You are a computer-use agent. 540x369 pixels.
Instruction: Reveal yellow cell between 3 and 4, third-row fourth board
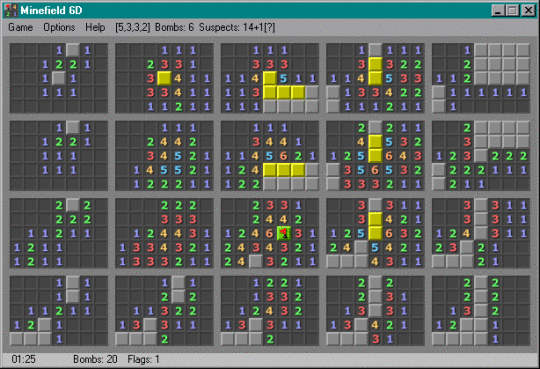375,219
